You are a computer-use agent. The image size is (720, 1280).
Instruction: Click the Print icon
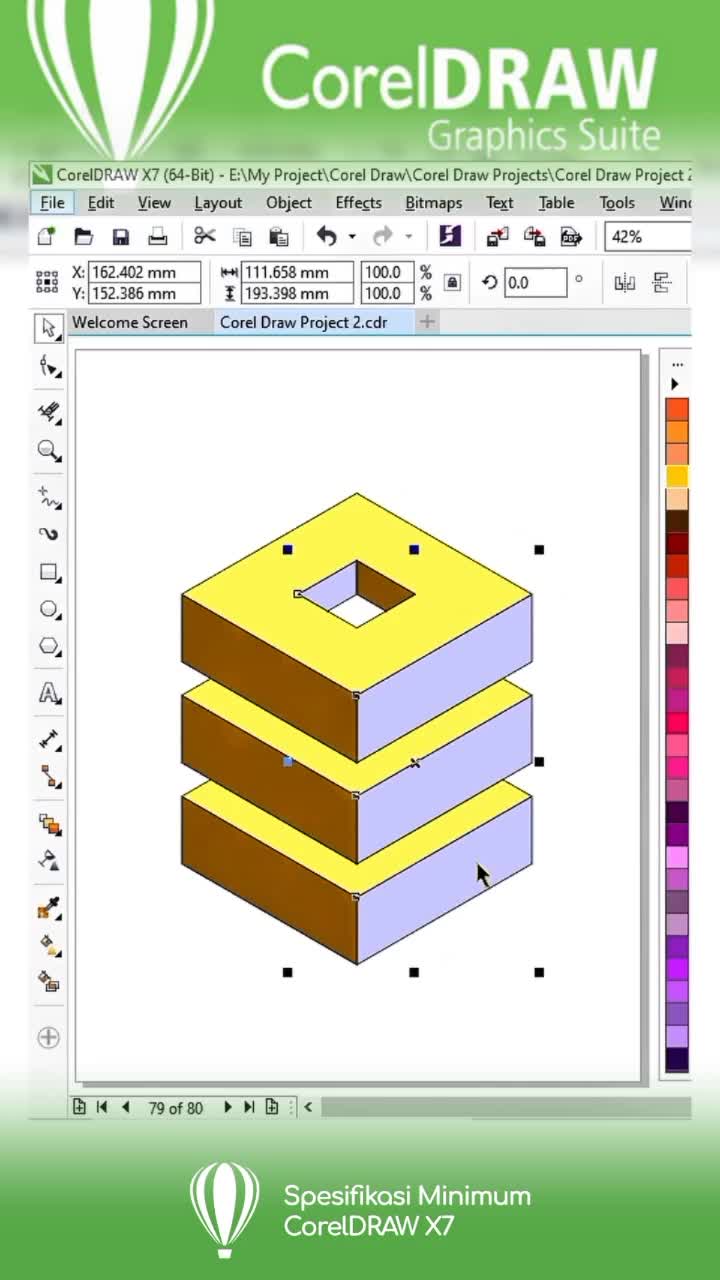pos(158,237)
